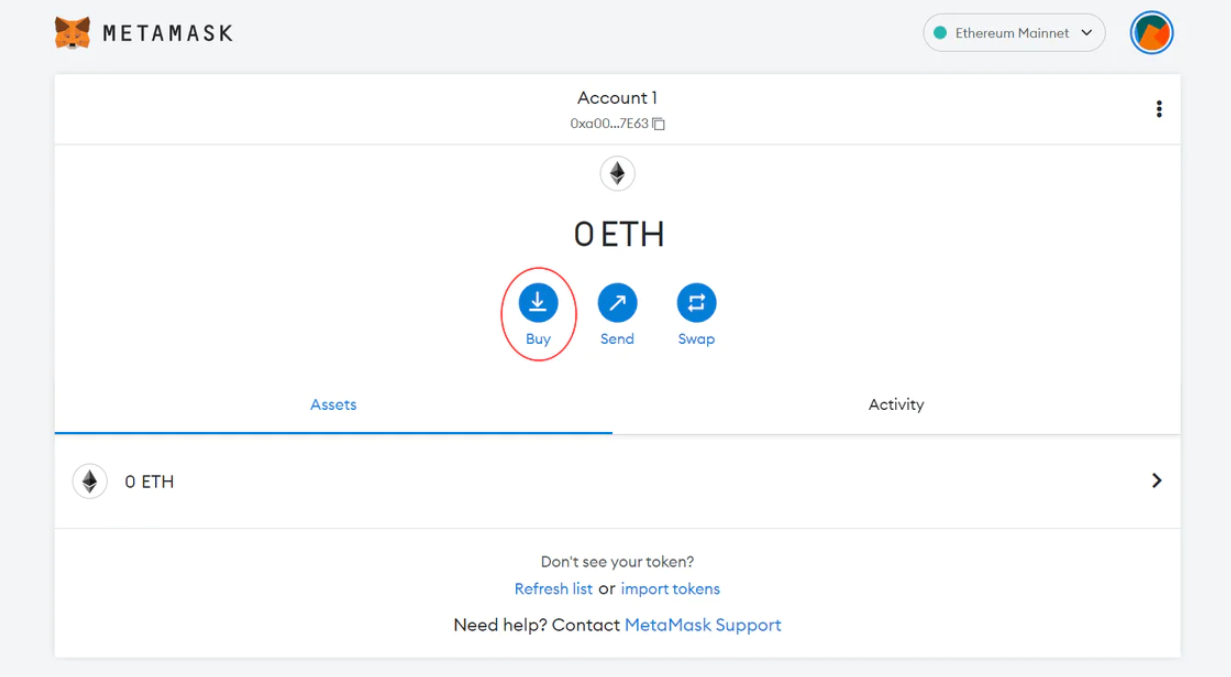This screenshot has height=677, width=1231.
Task: Open the MetaMask Support link
Action: point(703,625)
